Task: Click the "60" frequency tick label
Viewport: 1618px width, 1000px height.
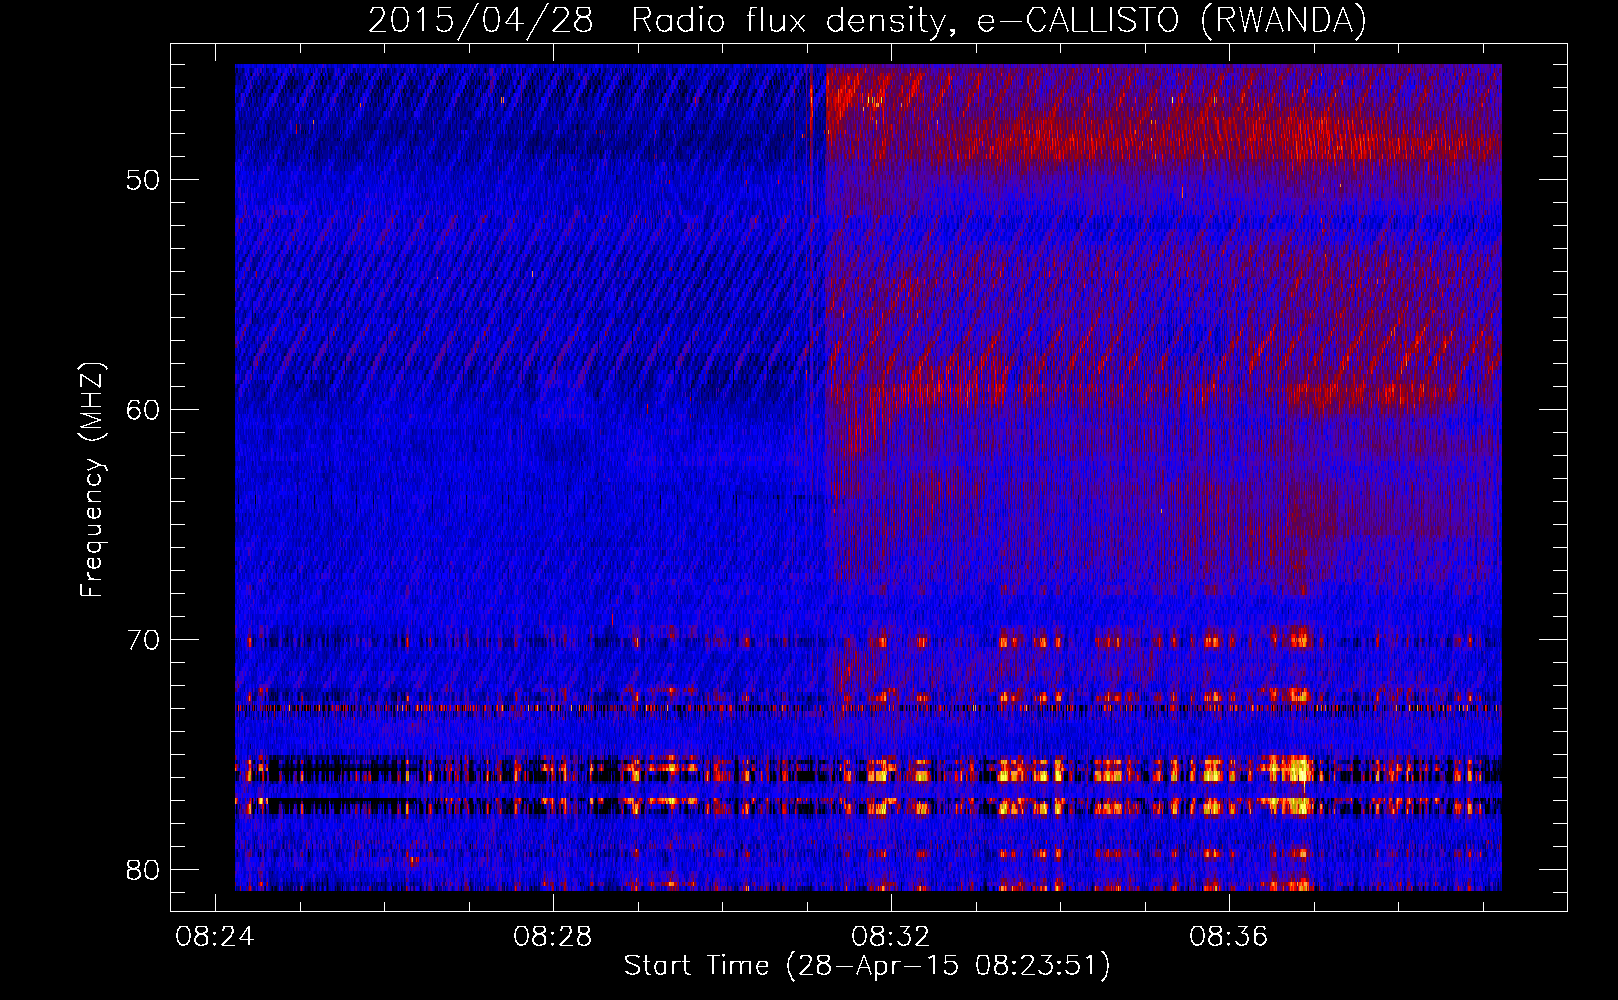Action: coord(143,410)
